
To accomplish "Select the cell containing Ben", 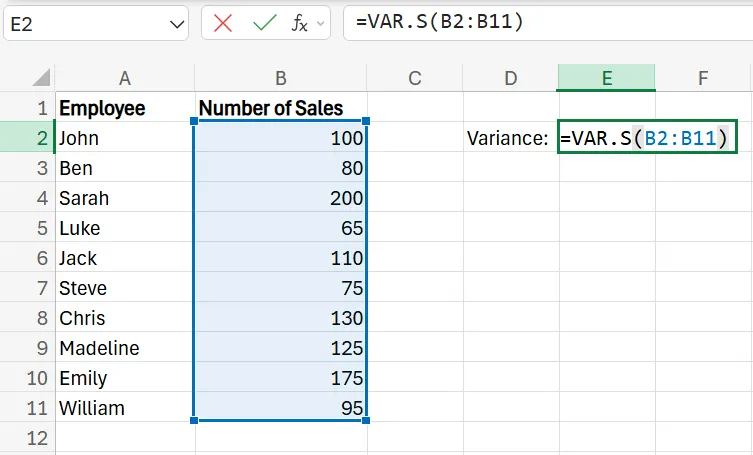I will coord(125,168).
